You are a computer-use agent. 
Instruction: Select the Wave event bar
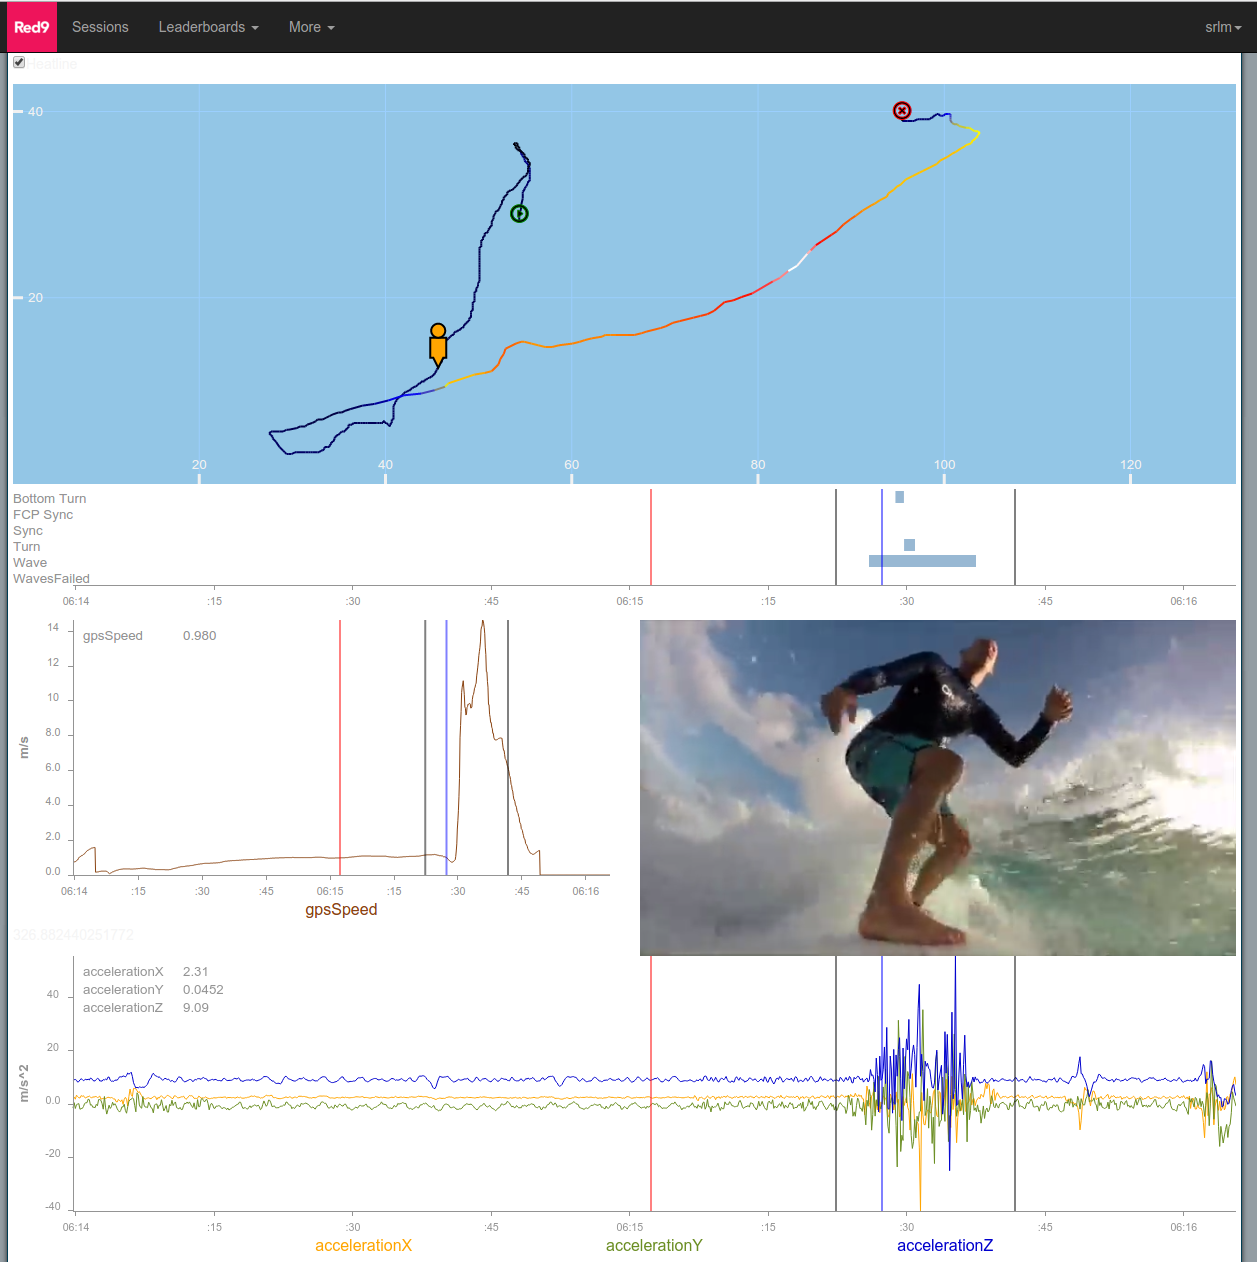coord(922,561)
